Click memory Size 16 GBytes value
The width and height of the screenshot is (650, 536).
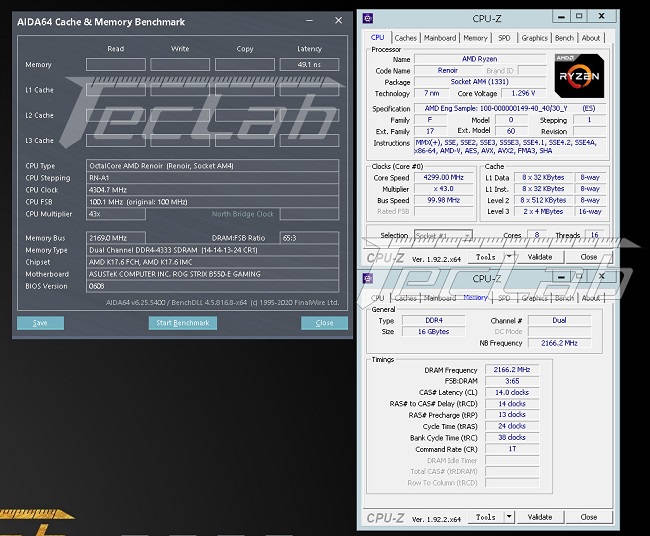434,332
